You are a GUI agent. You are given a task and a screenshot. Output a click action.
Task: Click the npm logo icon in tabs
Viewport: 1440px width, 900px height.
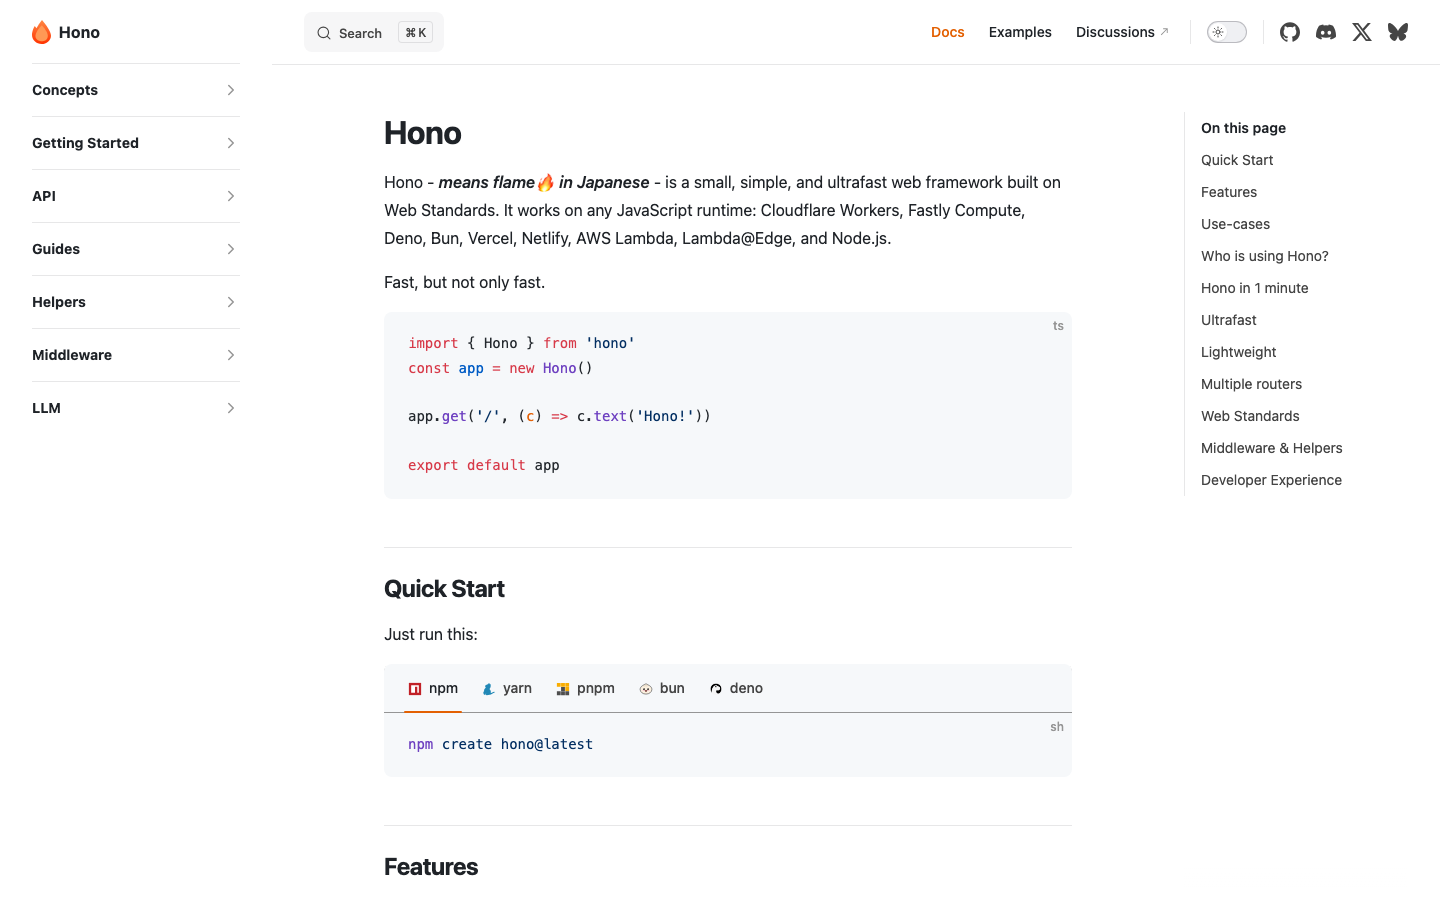point(415,688)
